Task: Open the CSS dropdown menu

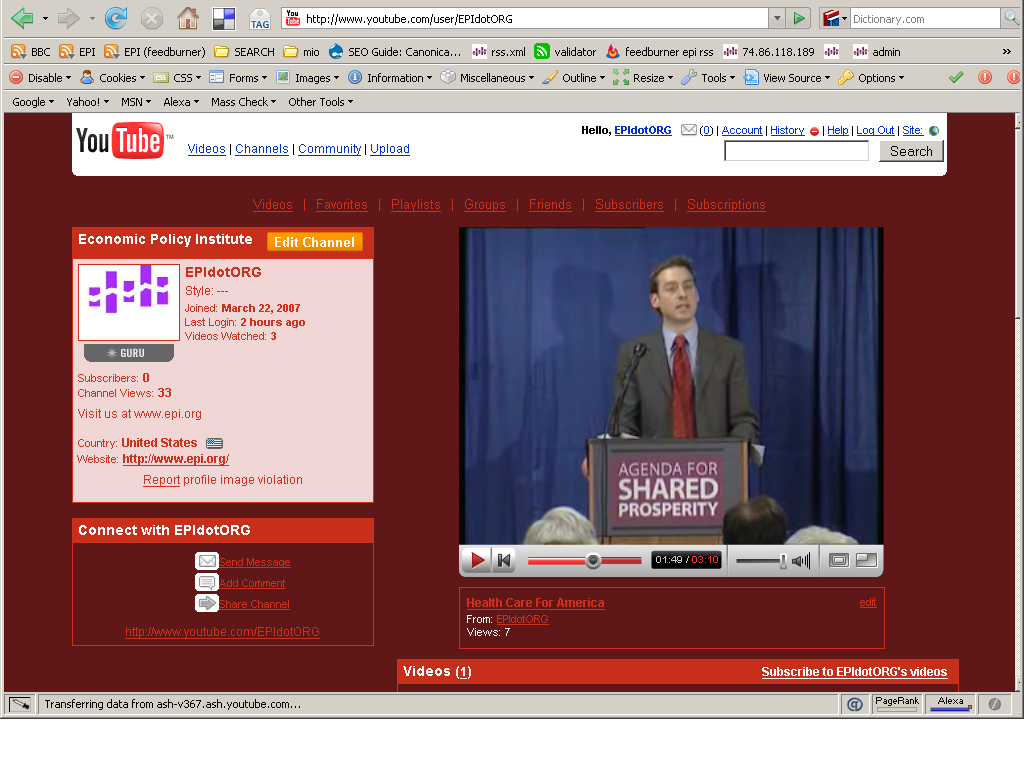Action: point(177,78)
